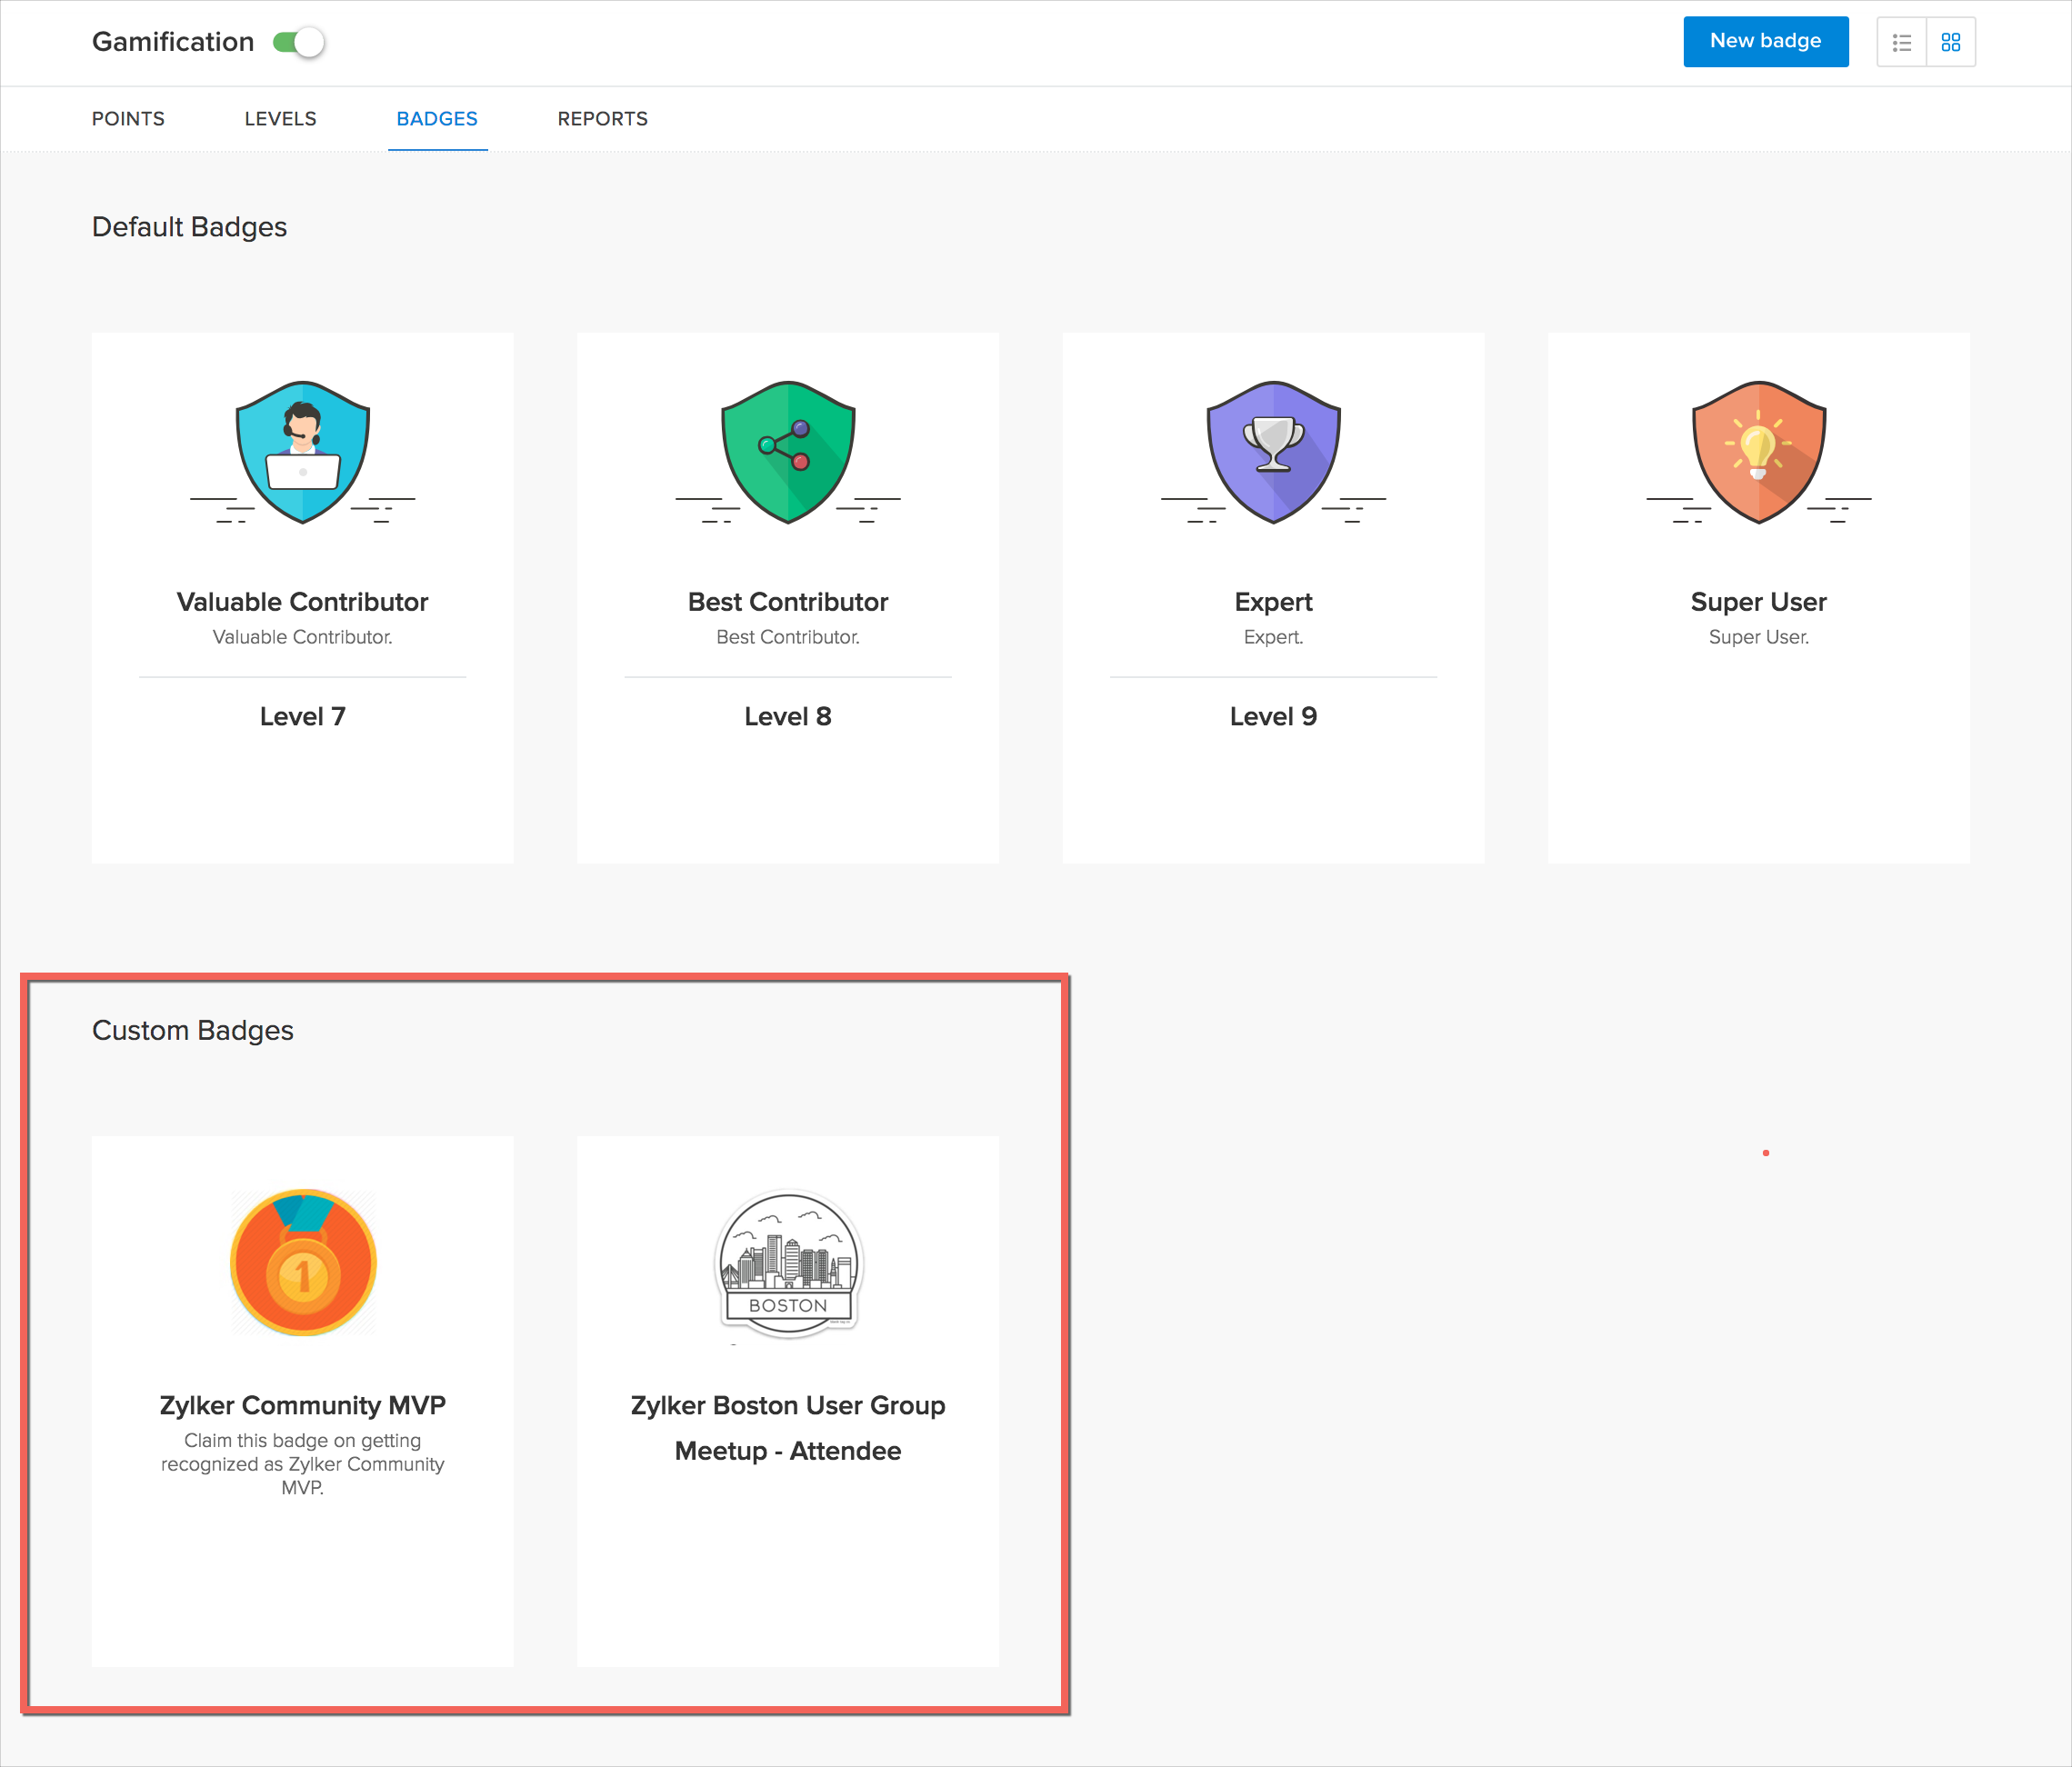Open Valuable Contributor badge title
The width and height of the screenshot is (2072, 1767).
[302, 602]
